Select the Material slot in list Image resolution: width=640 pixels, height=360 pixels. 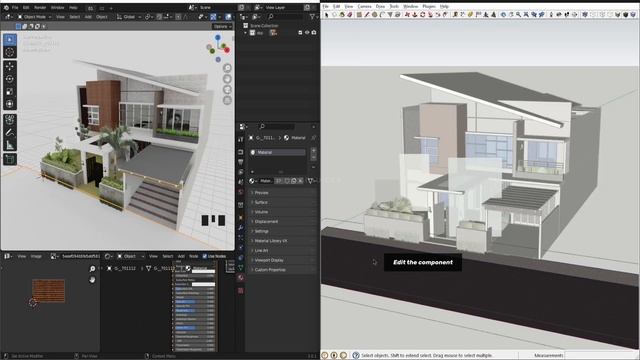(x=278, y=152)
